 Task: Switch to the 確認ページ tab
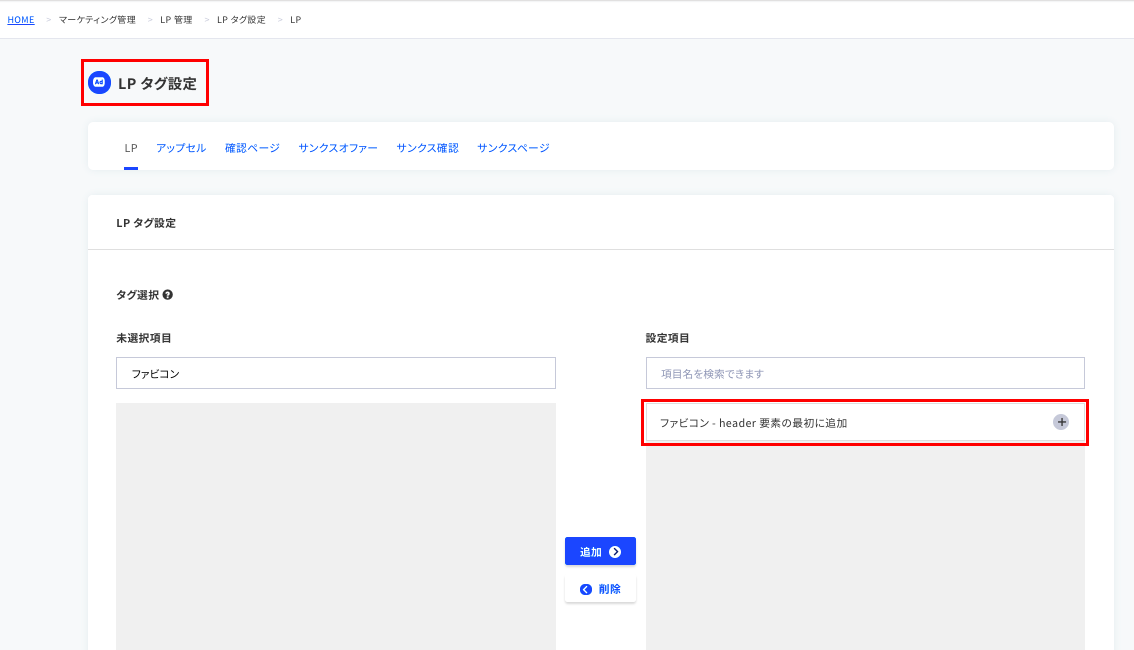[x=252, y=147]
